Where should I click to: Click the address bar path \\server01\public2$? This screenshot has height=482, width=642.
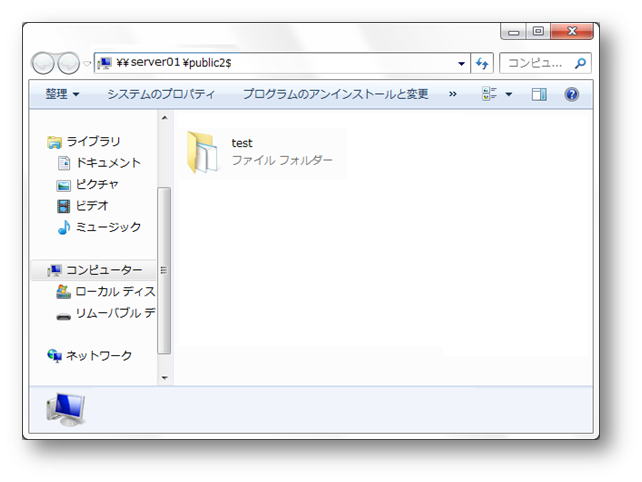pos(174,63)
